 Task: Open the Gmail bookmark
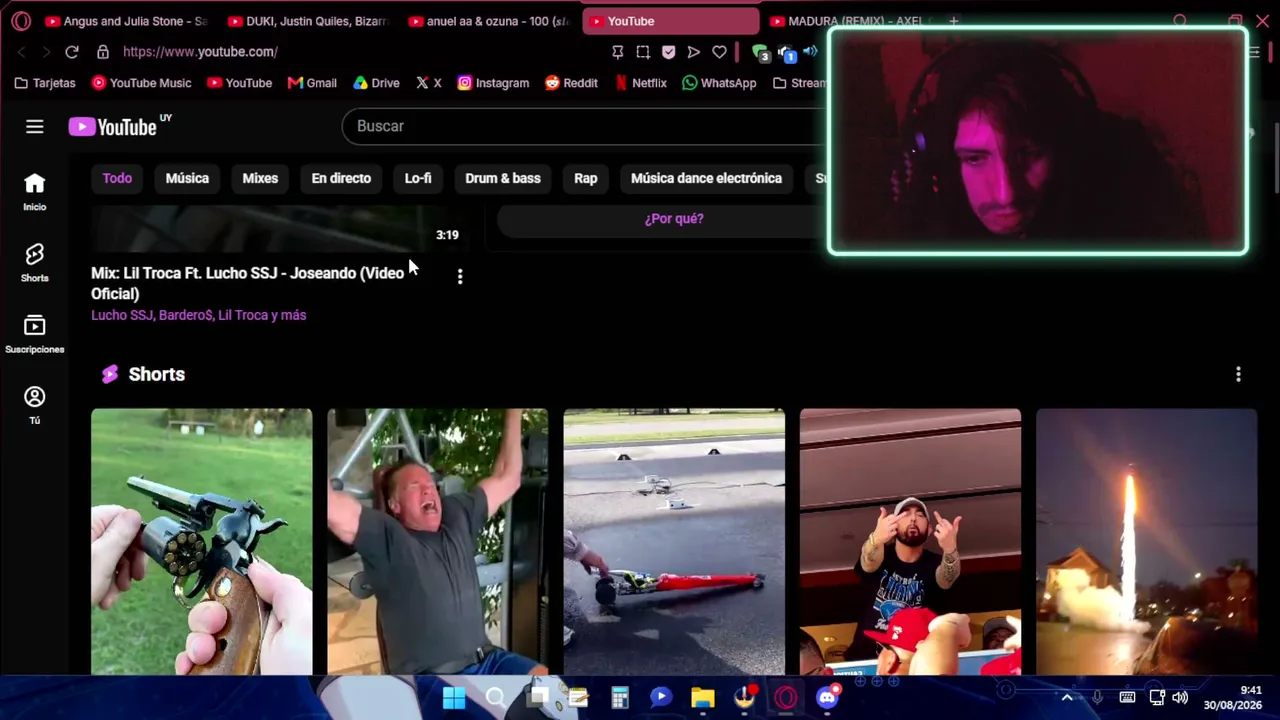click(312, 83)
